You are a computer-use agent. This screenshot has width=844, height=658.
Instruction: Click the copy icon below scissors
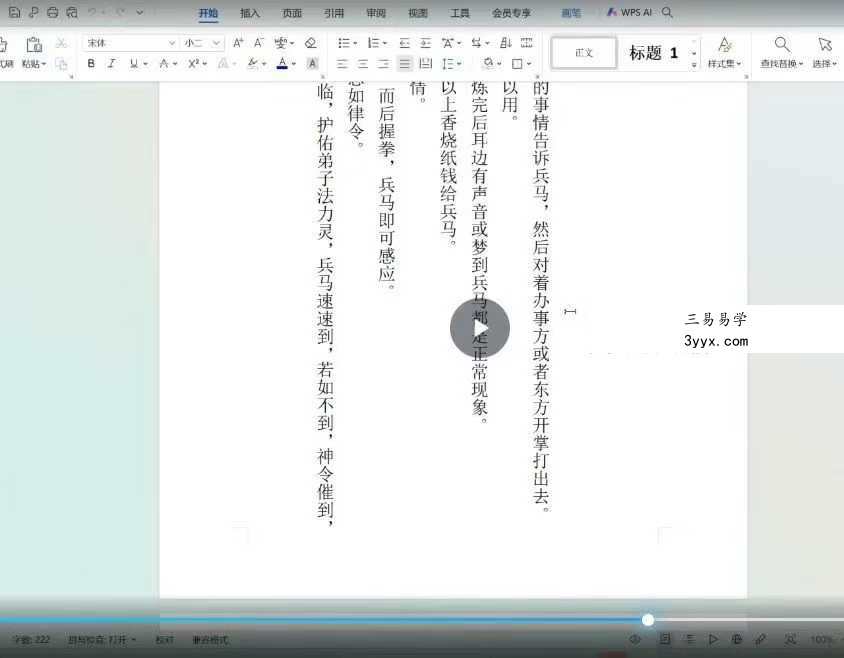tap(61, 64)
